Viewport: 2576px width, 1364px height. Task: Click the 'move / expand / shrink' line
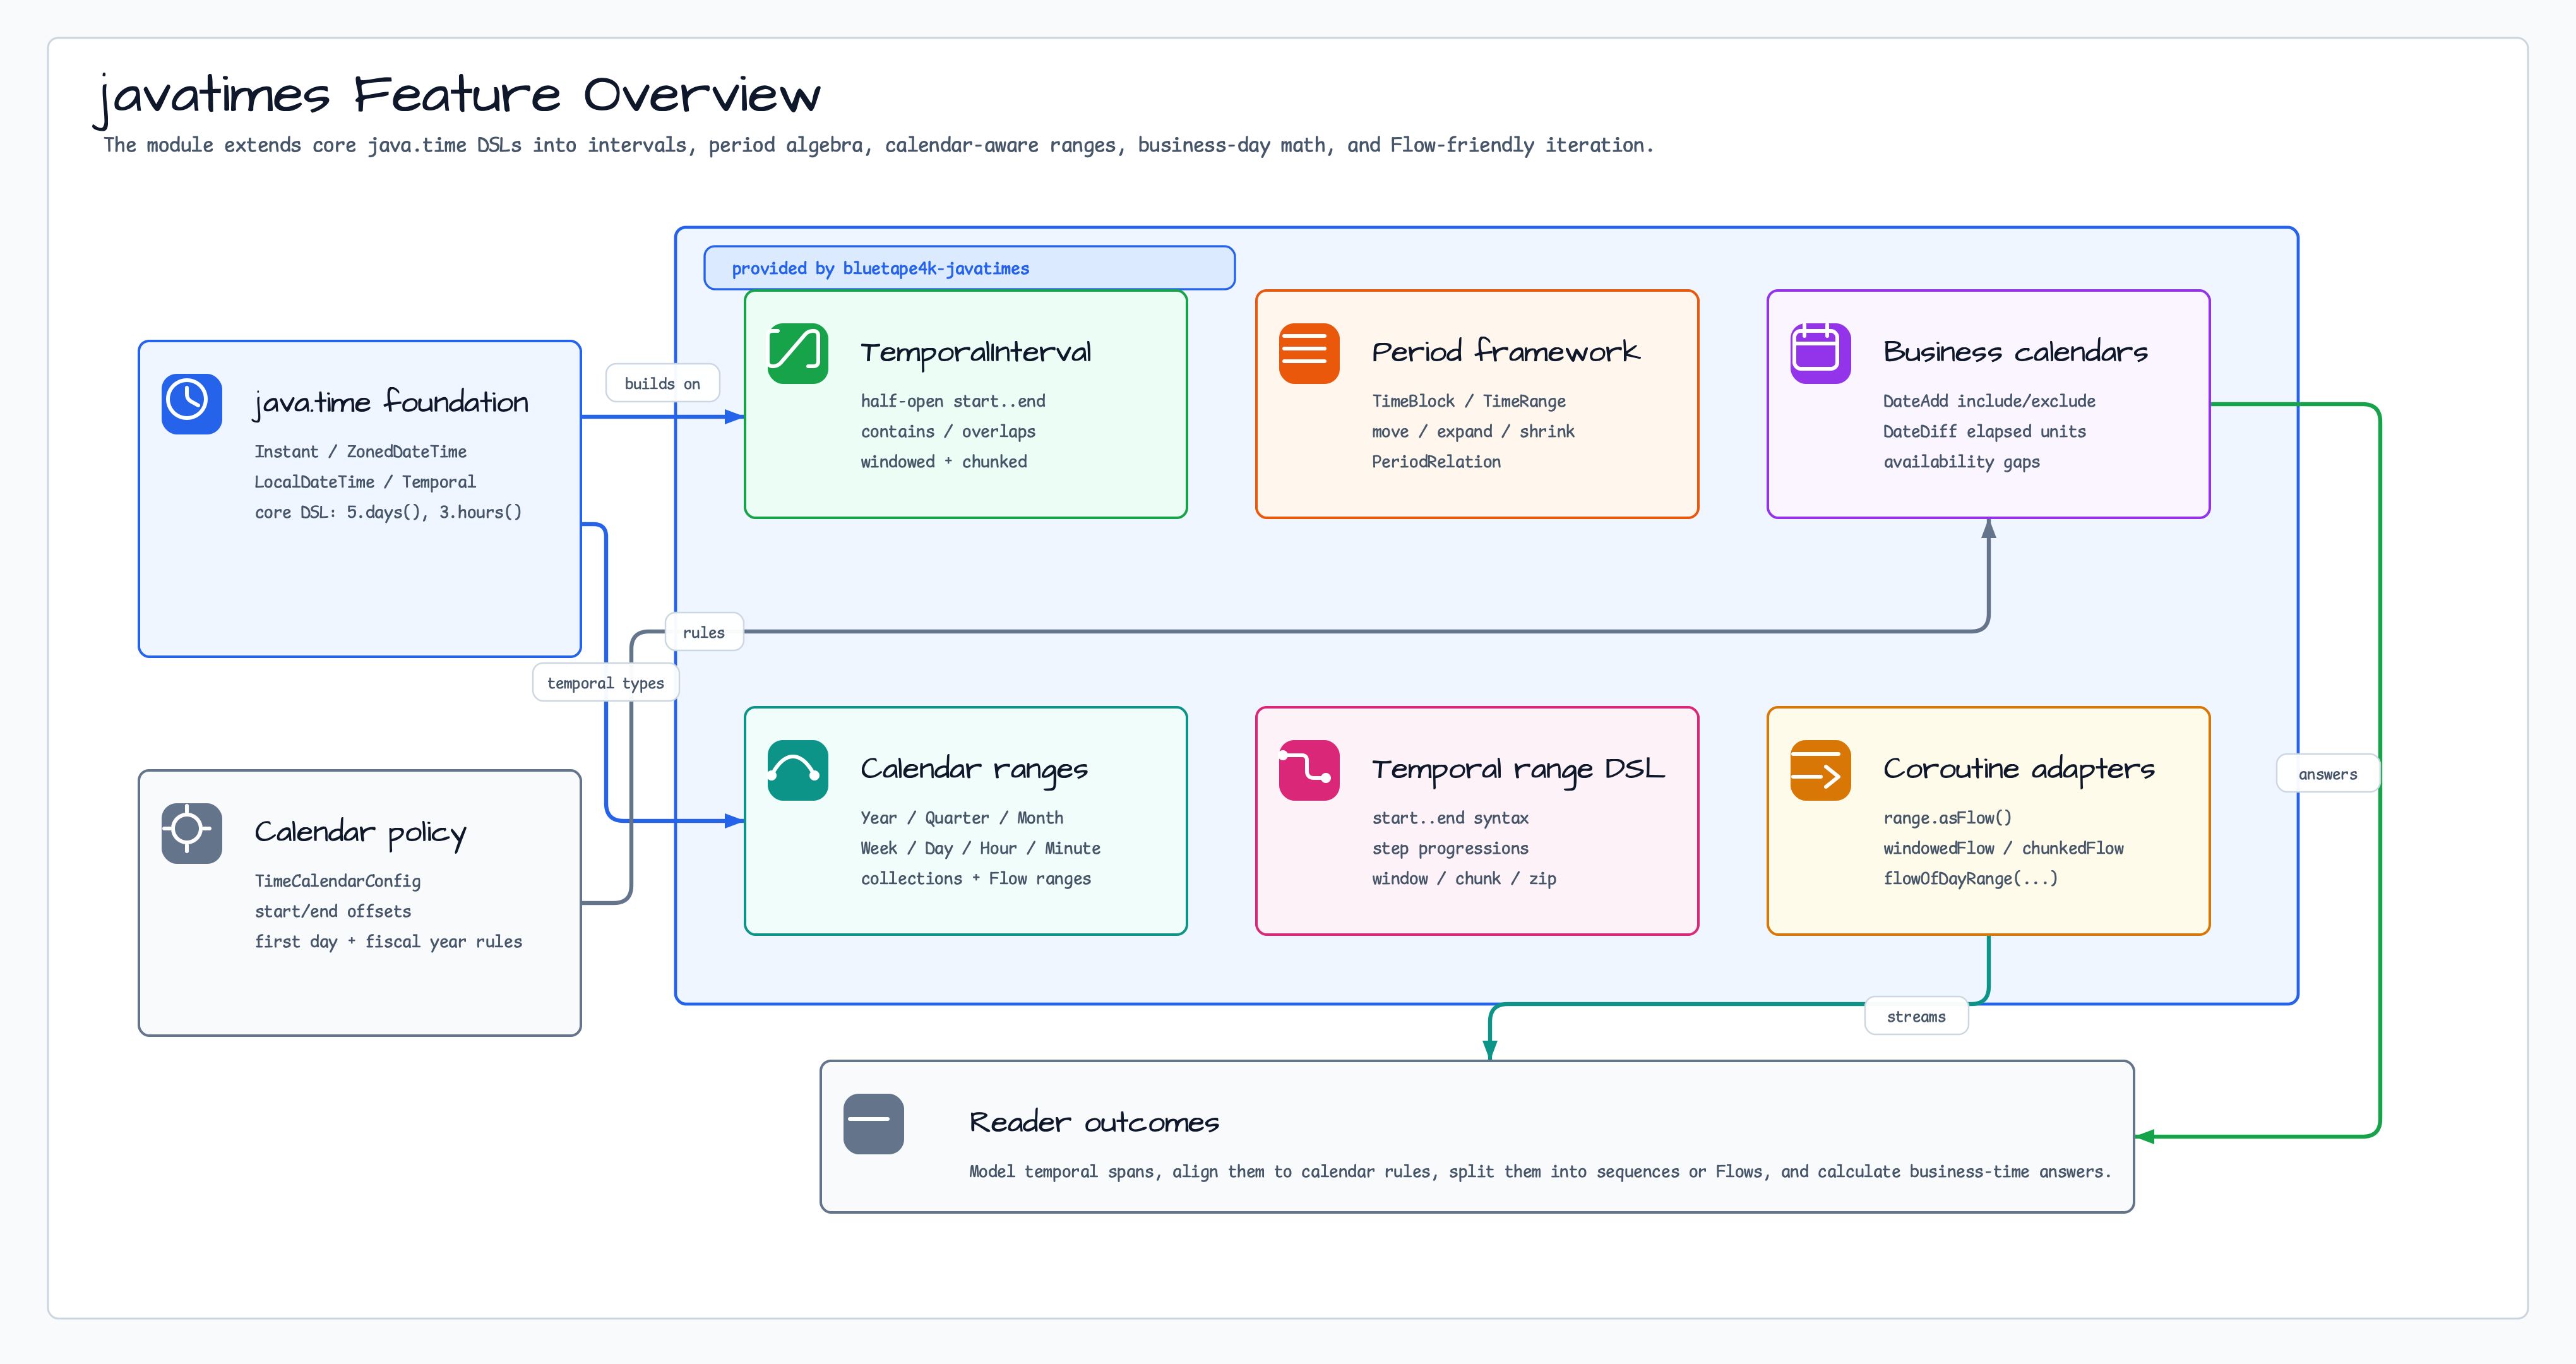pyautogui.click(x=1473, y=431)
